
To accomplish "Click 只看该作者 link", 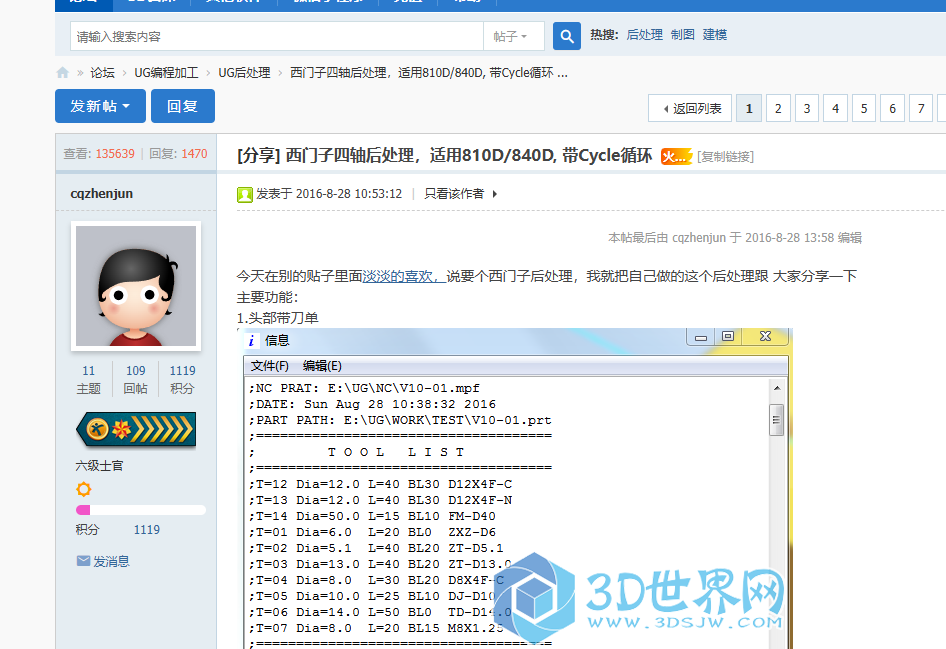I will 454,194.
